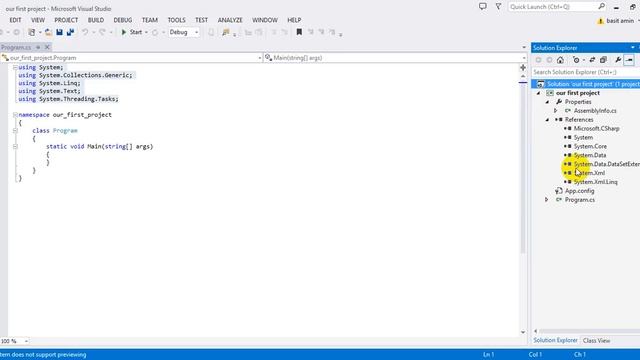Switch to the Class View tab
Viewport: 640px width, 360px height.
[x=596, y=341]
